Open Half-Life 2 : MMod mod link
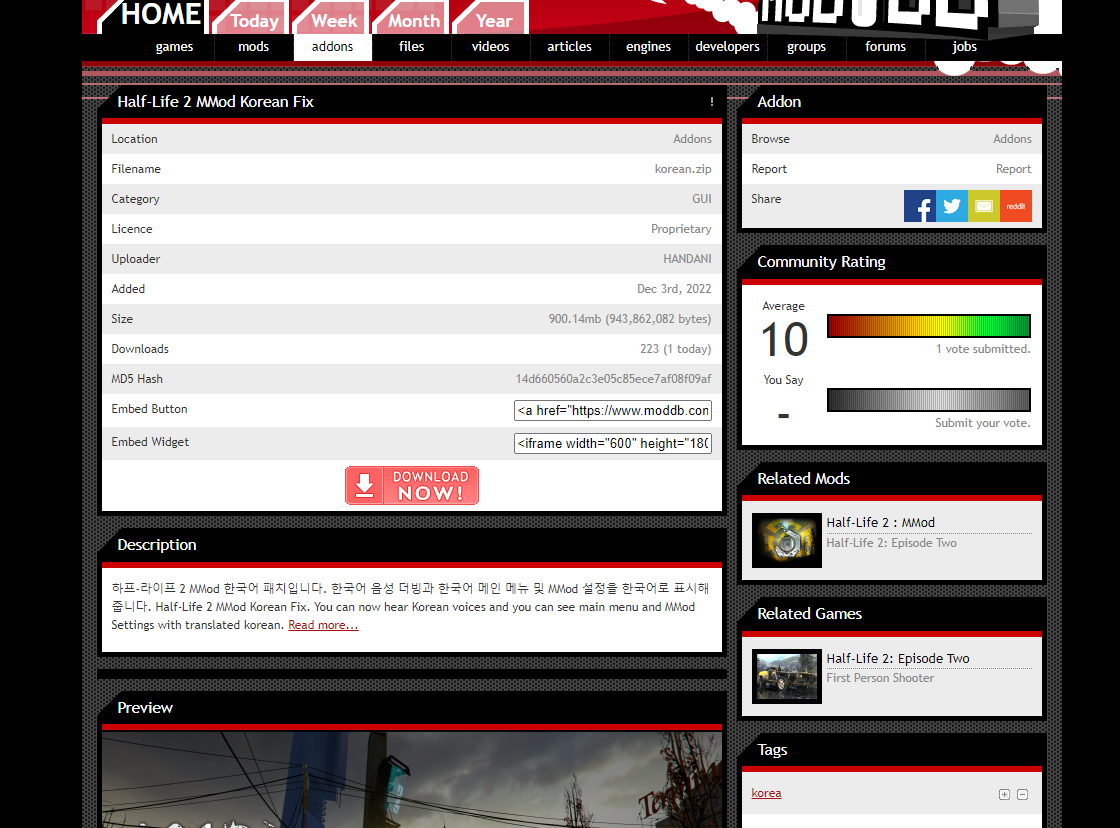Viewport: 1120px width, 828px height. tap(880, 522)
